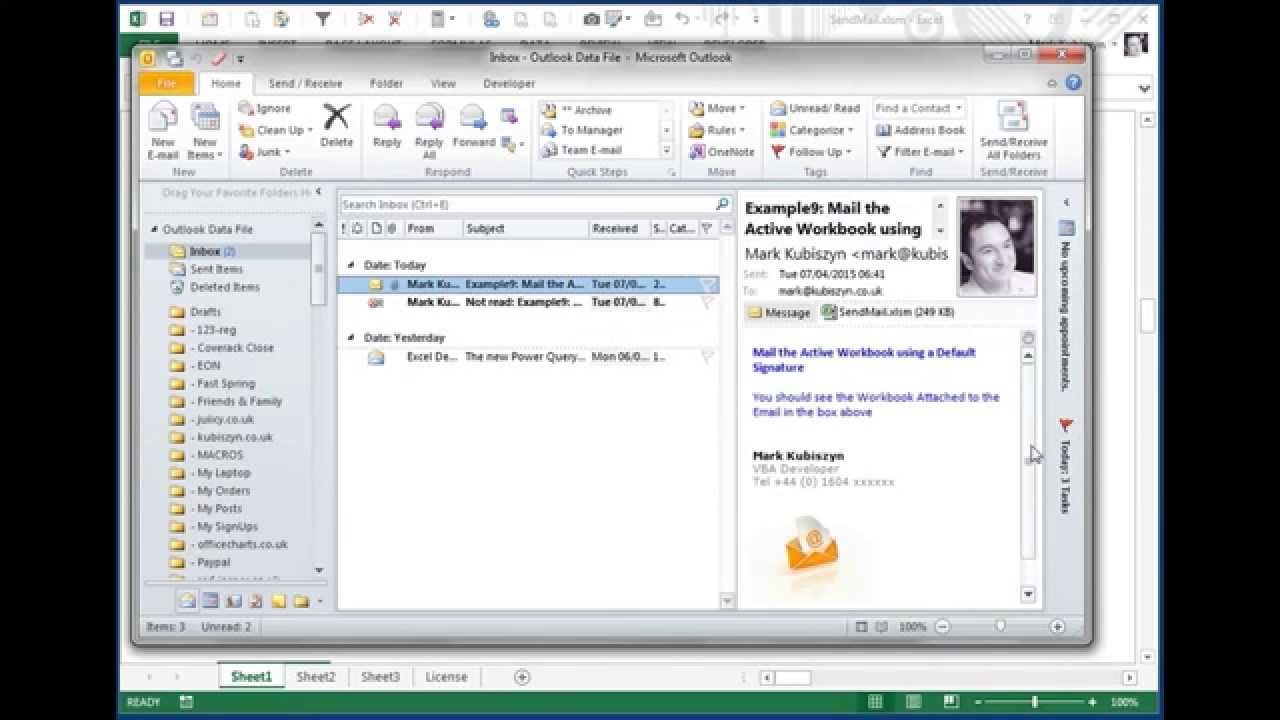Screen dimensions: 1280x720
Task: Collapse the Outlook Data File tree
Action: pyautogui.click(x=154, y=229)
